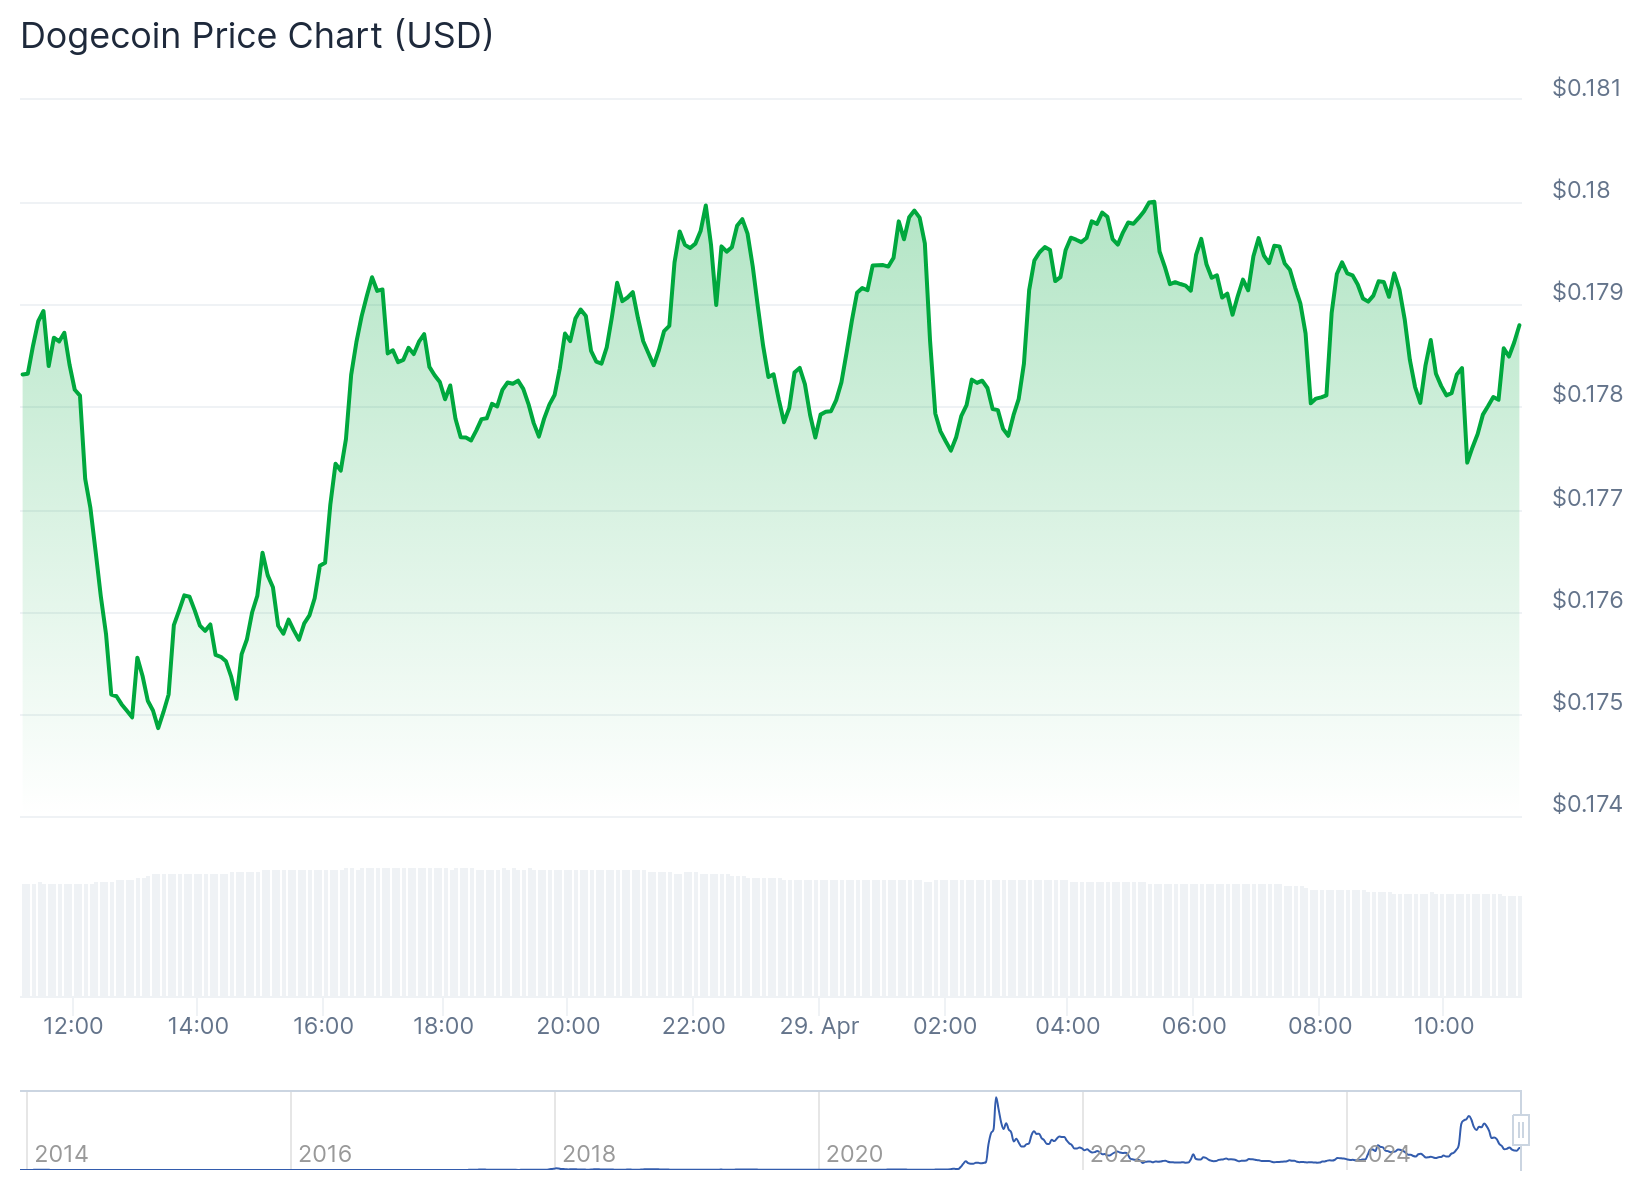Click the 2016 label in the navigator
Screen dimensions: 1644x1200
click(x=325, y=1154)
